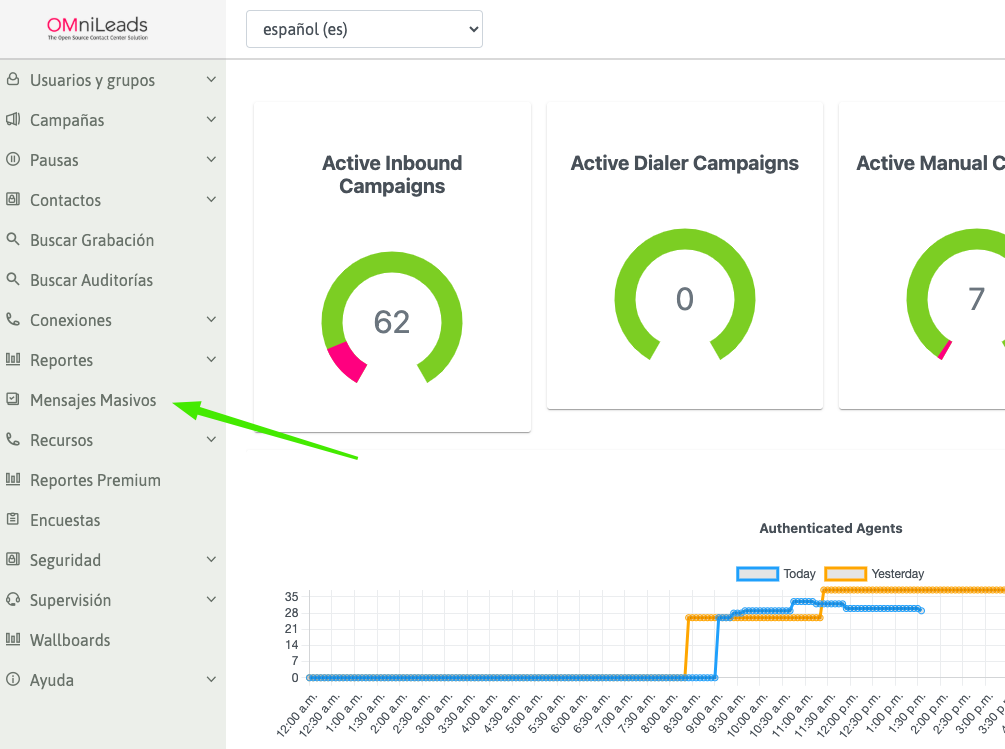Click the Campañas megaphone icon
1005x749 pixels.
pos(12,120)
